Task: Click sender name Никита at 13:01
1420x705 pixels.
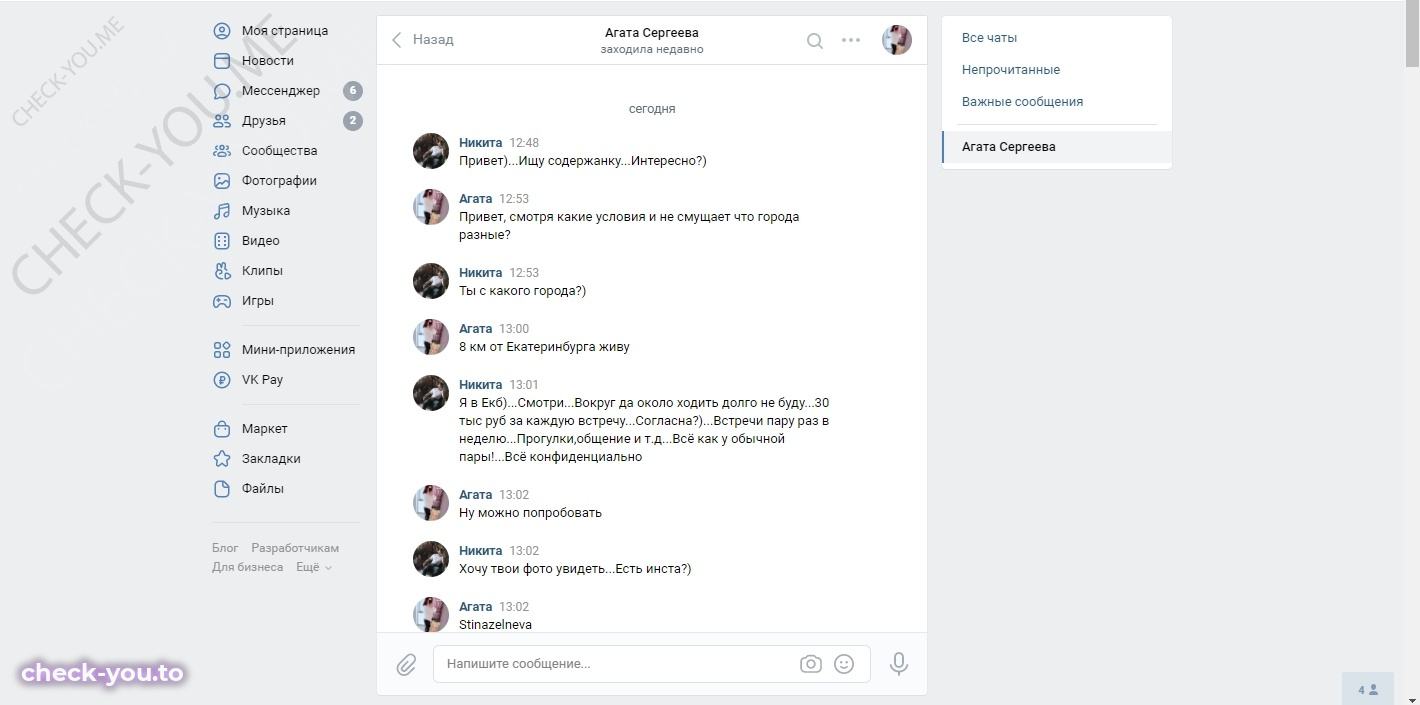Action: [481, 385]
